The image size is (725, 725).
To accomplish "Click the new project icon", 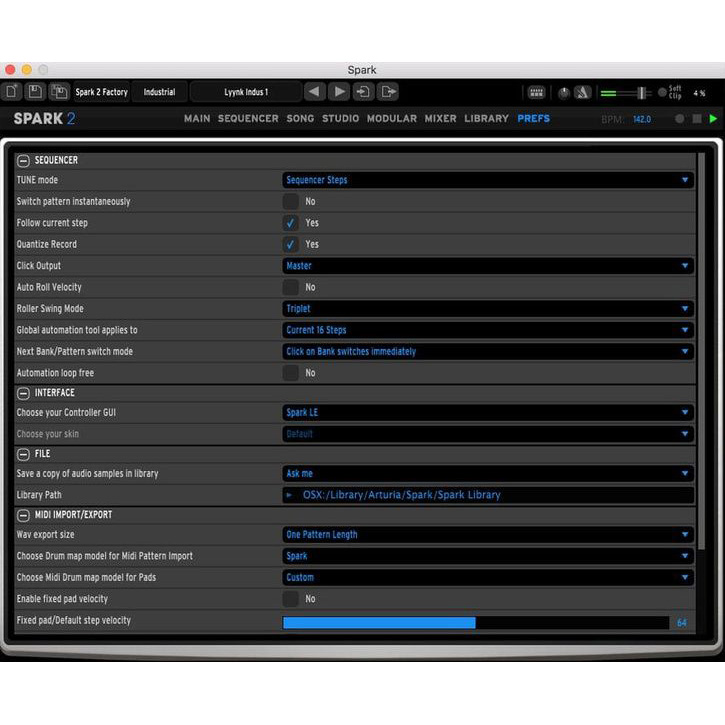I will coord(11,92).
